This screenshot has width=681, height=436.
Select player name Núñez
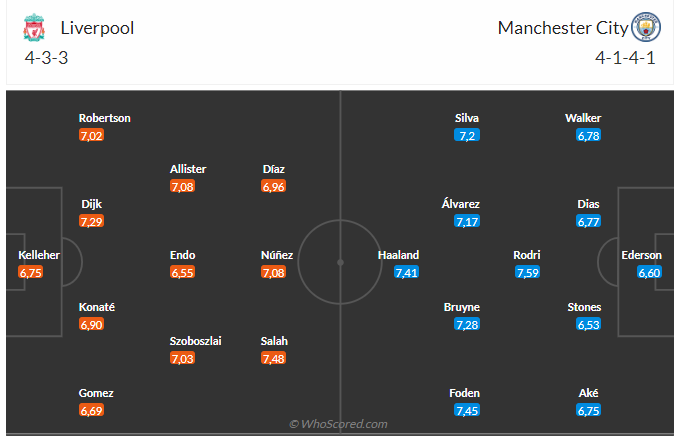(x=276, y=255)
